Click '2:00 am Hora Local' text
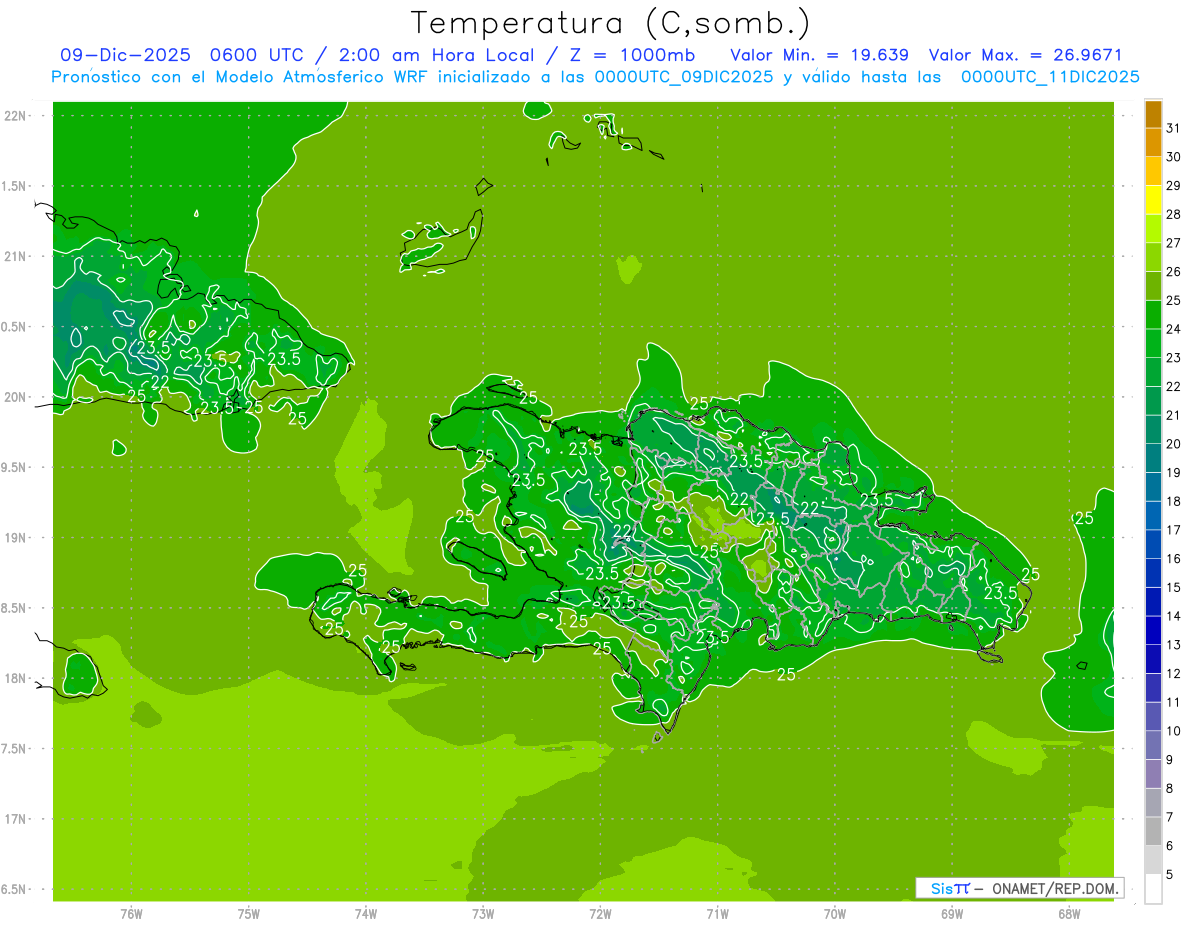The height and width of the screenshot is (927, 1200). [x=435, y=55]
